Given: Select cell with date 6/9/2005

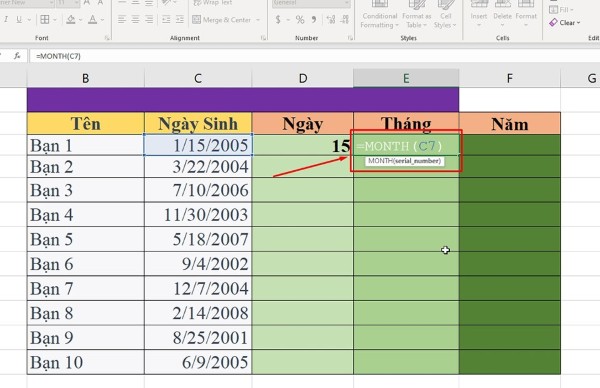Looking at the screenshot, I should [x=198, y=362].
